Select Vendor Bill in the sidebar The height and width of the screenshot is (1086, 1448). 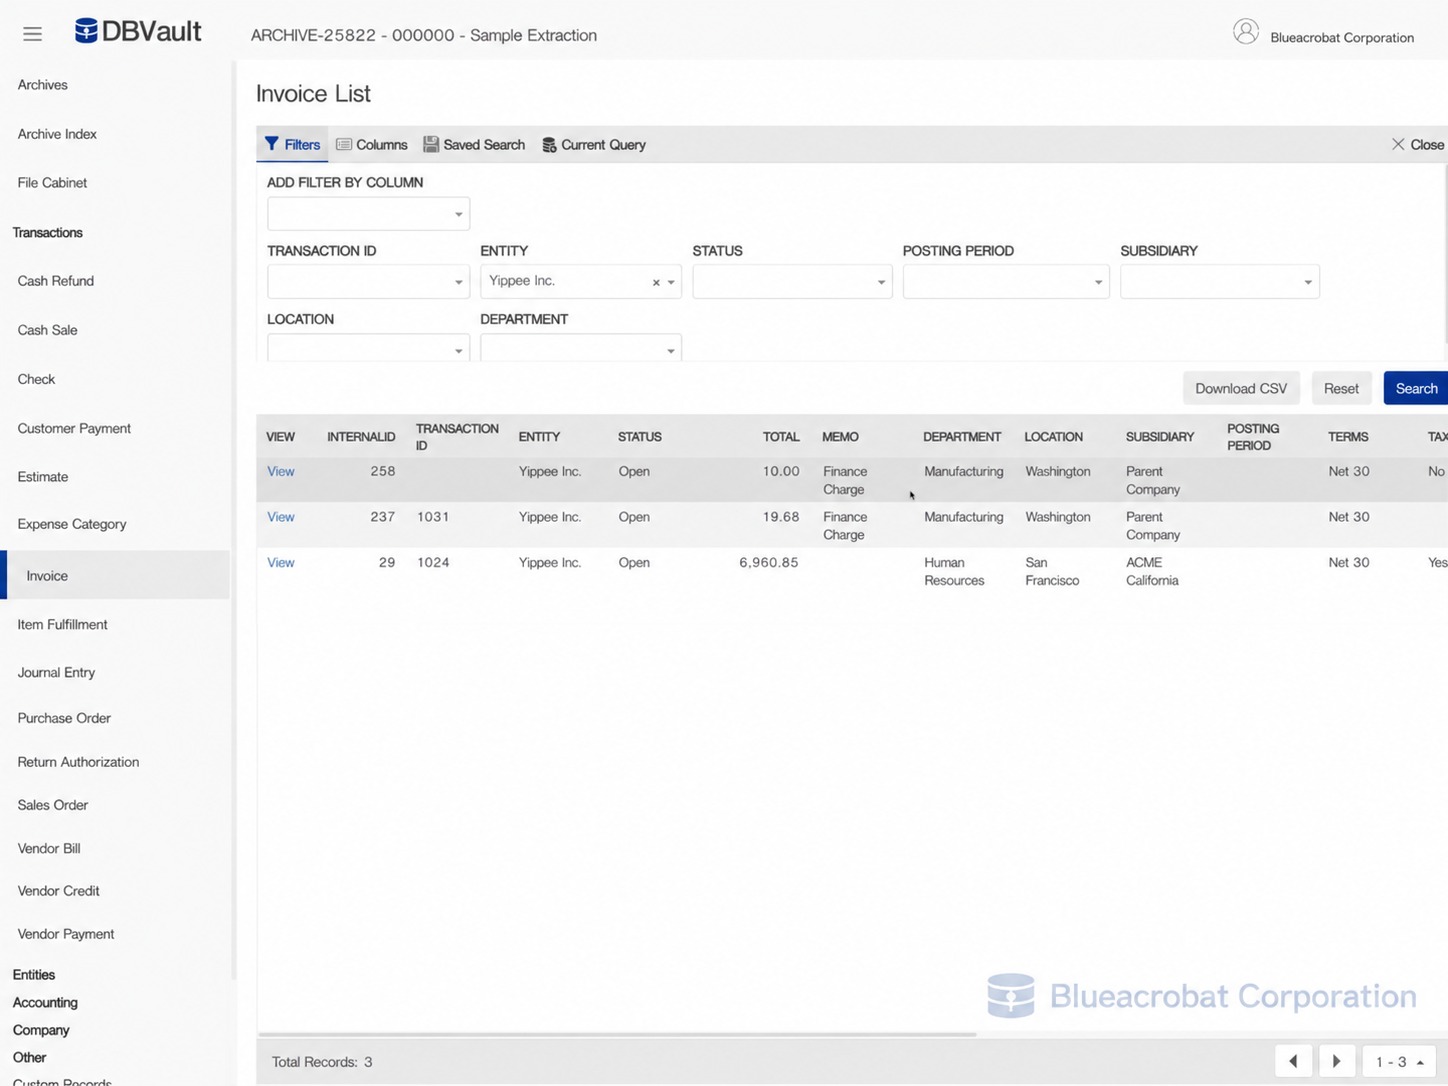pos(49,848)
